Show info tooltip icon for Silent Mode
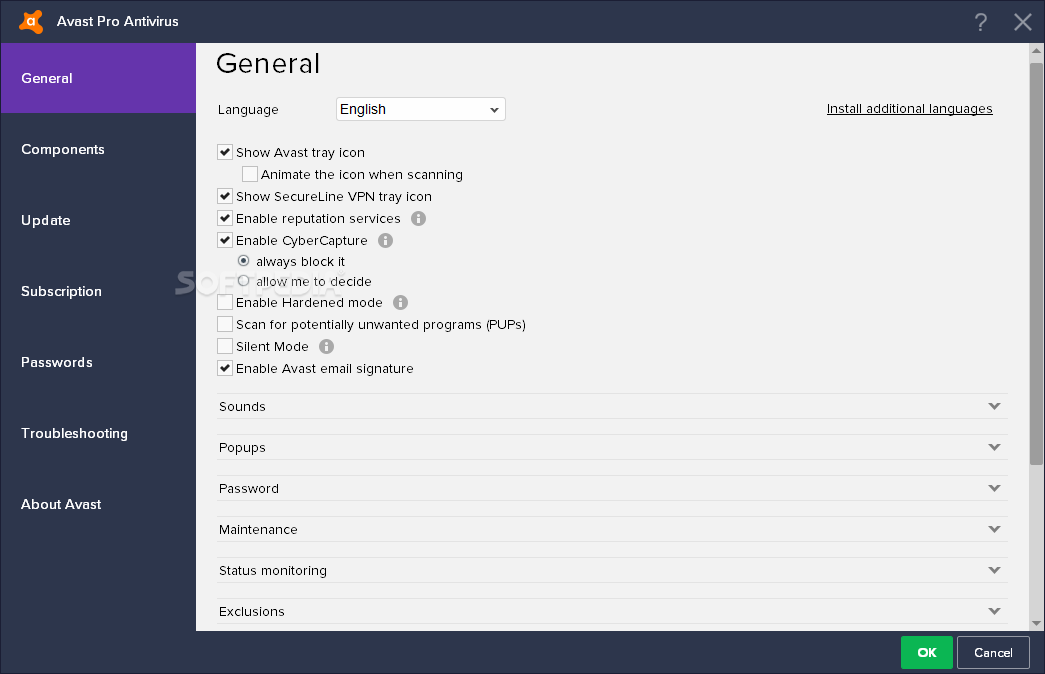 [326, 347]
